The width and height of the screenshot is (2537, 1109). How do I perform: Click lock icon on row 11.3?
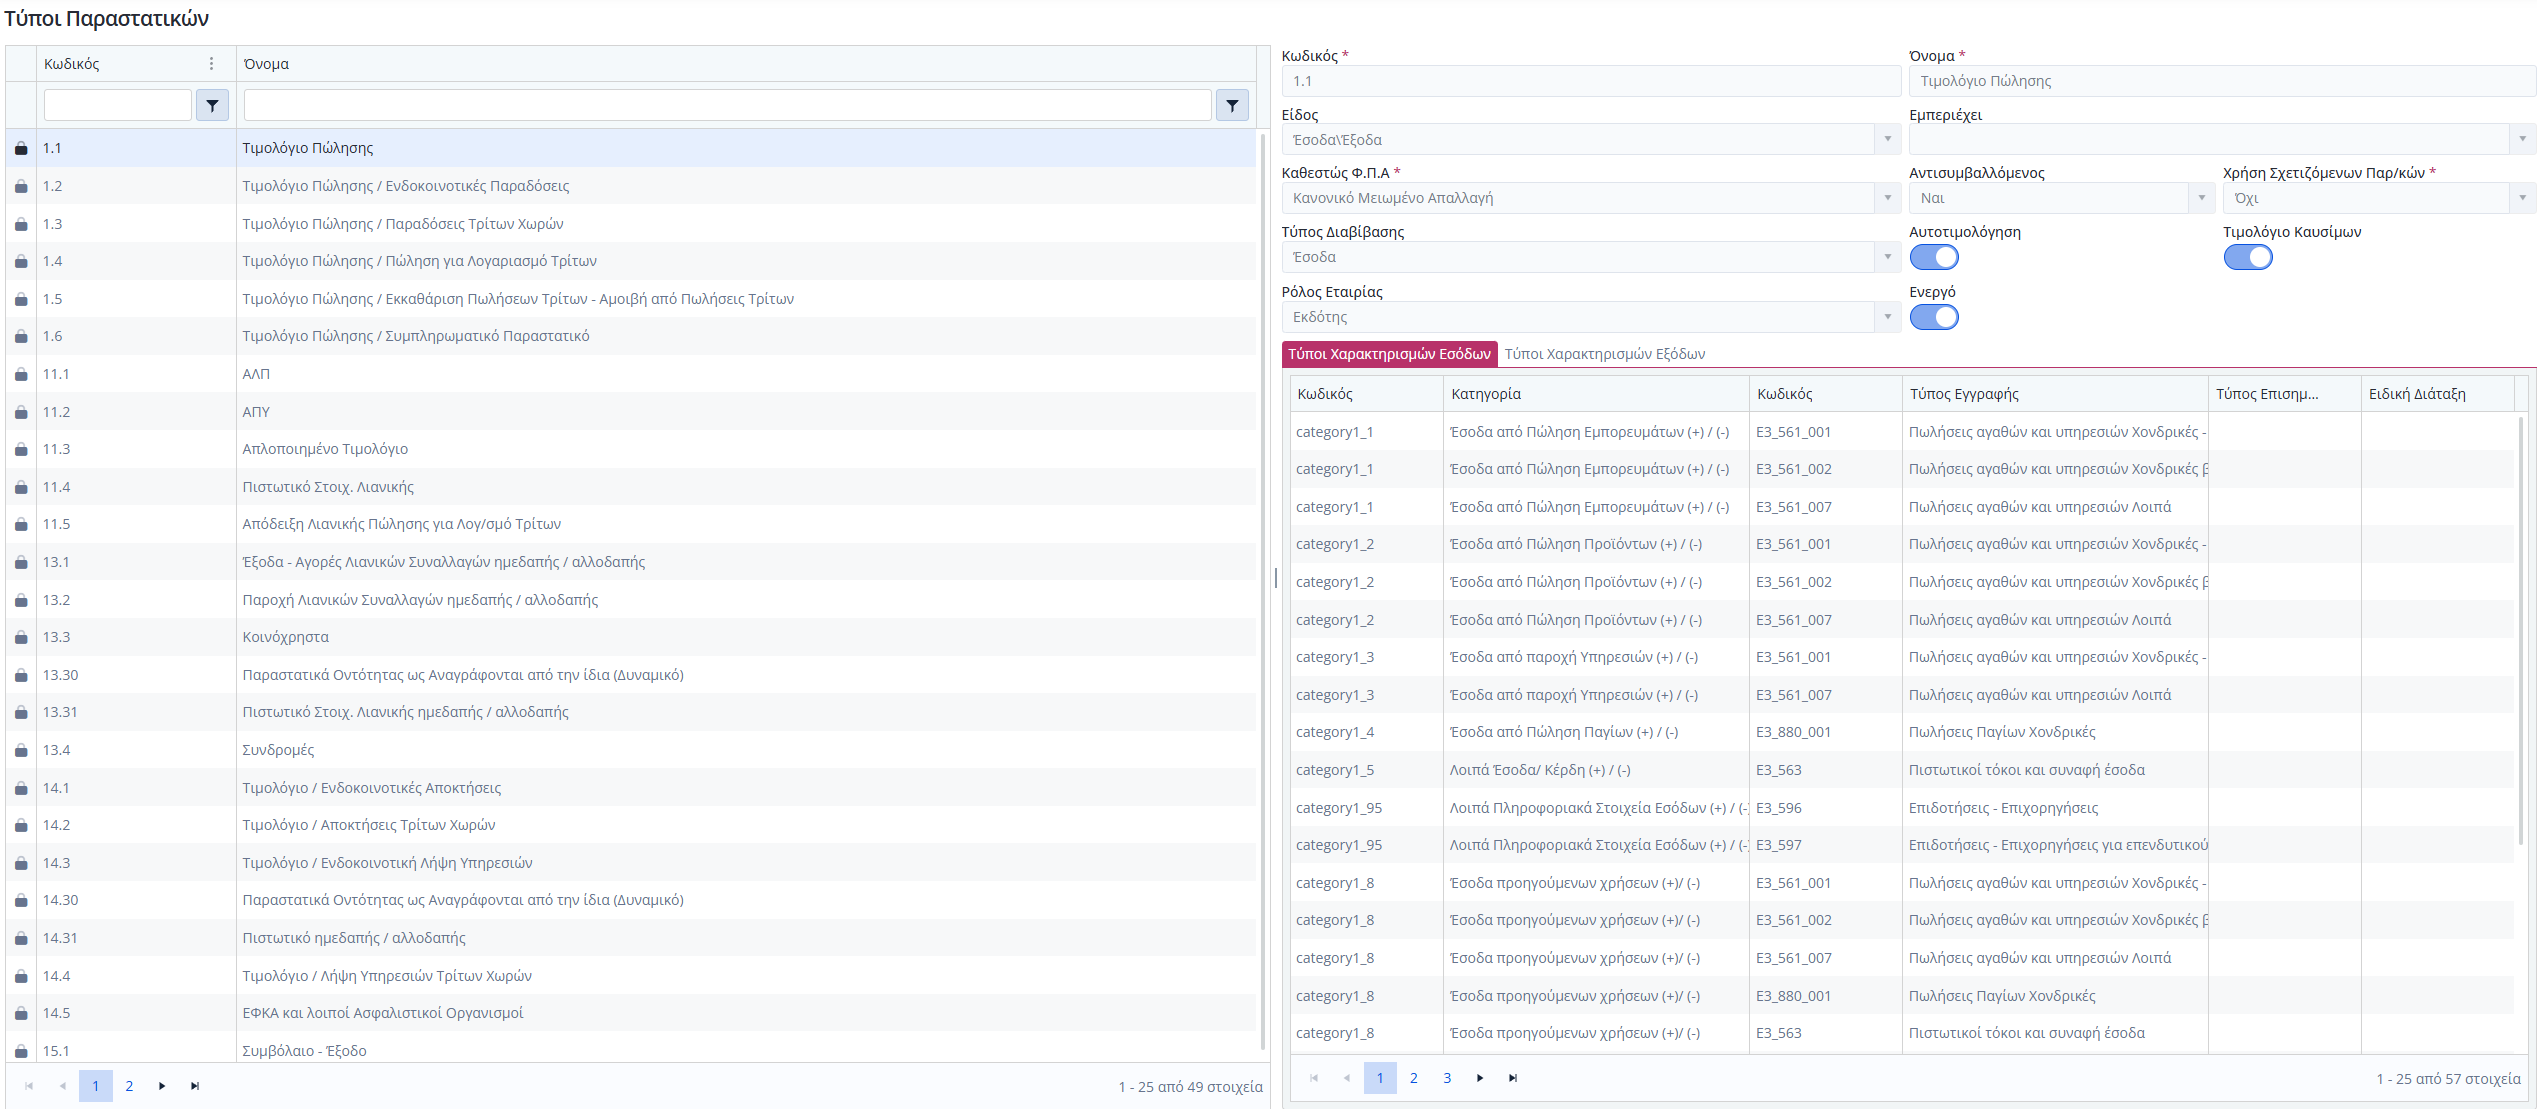(21, 450)
